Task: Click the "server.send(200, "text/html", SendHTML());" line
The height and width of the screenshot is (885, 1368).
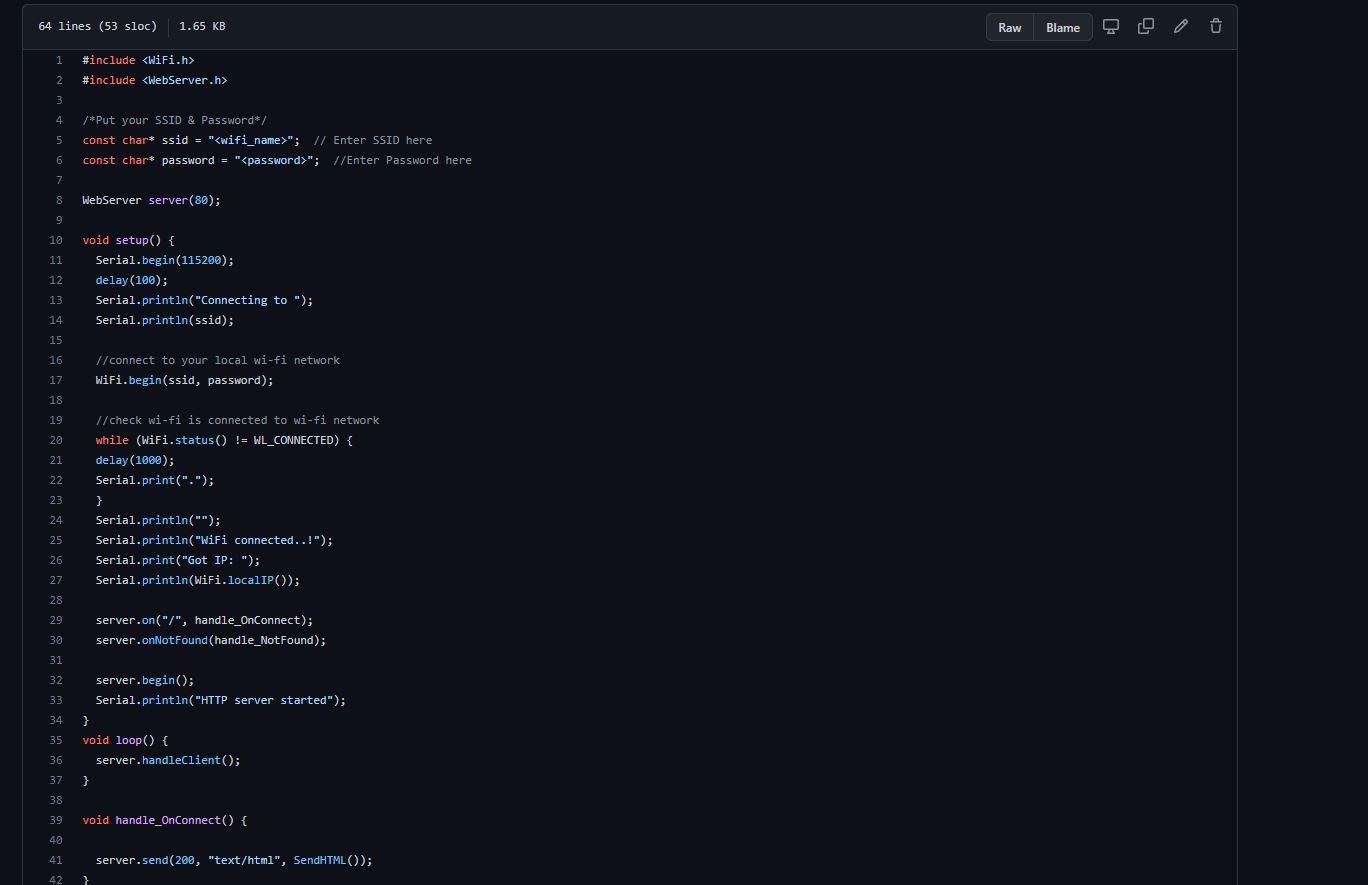Action: pos(234,860)
